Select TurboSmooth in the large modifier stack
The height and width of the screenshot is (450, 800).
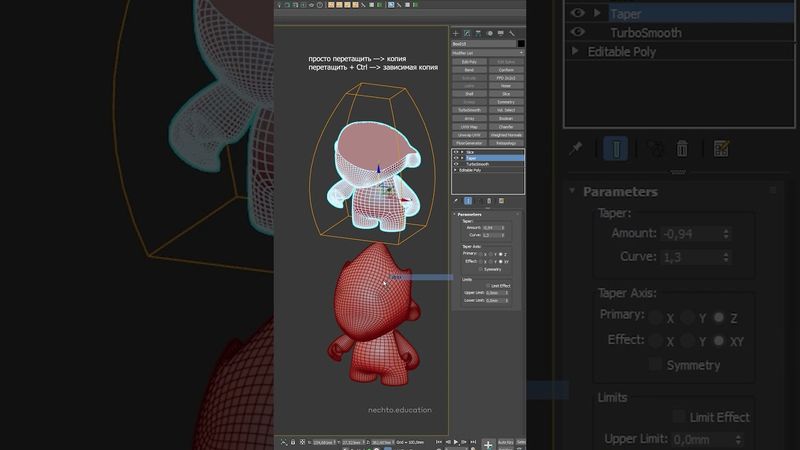(x=646, y=33)
